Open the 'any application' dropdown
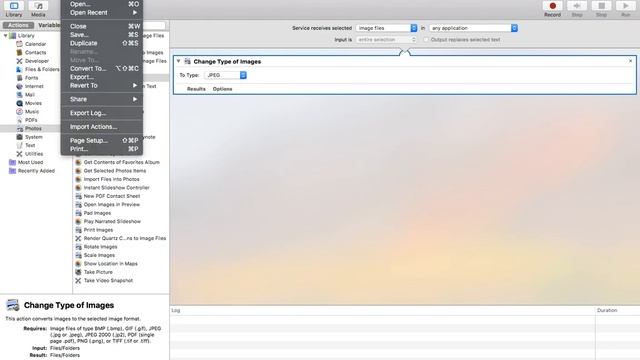The image size is (640, 360). click(473, 28)
